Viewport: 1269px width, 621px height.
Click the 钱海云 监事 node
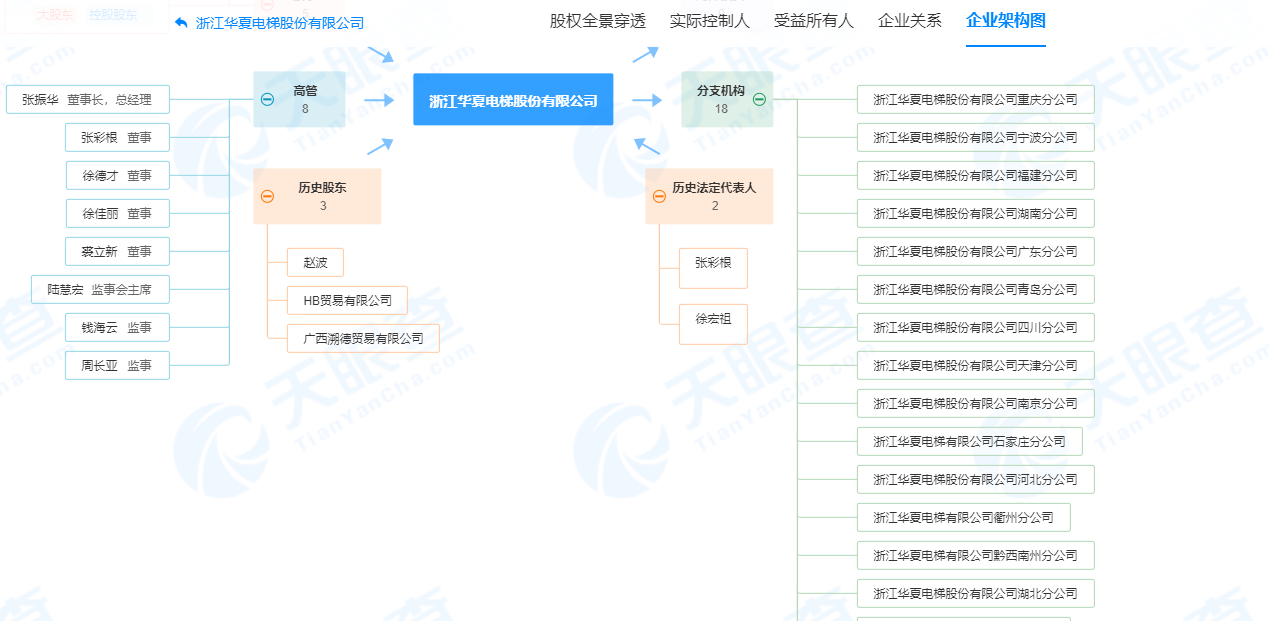(117, 328)
